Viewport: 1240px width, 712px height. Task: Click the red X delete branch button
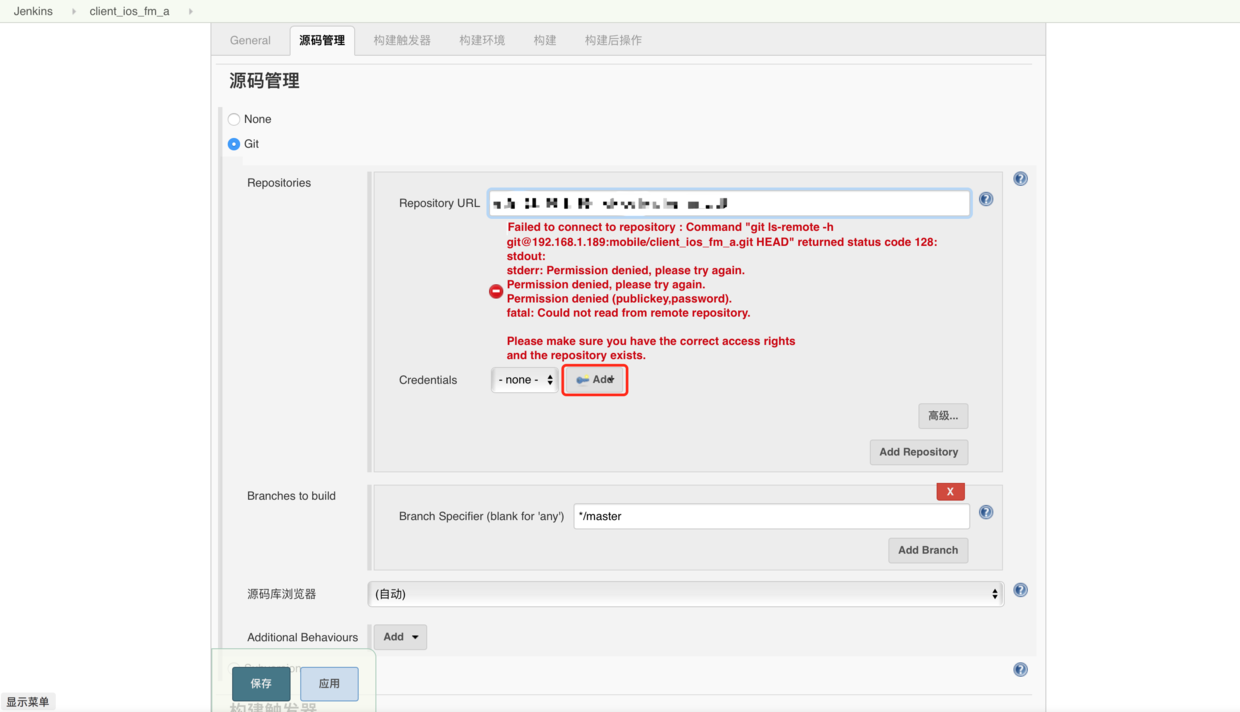(x=950, y=492)
